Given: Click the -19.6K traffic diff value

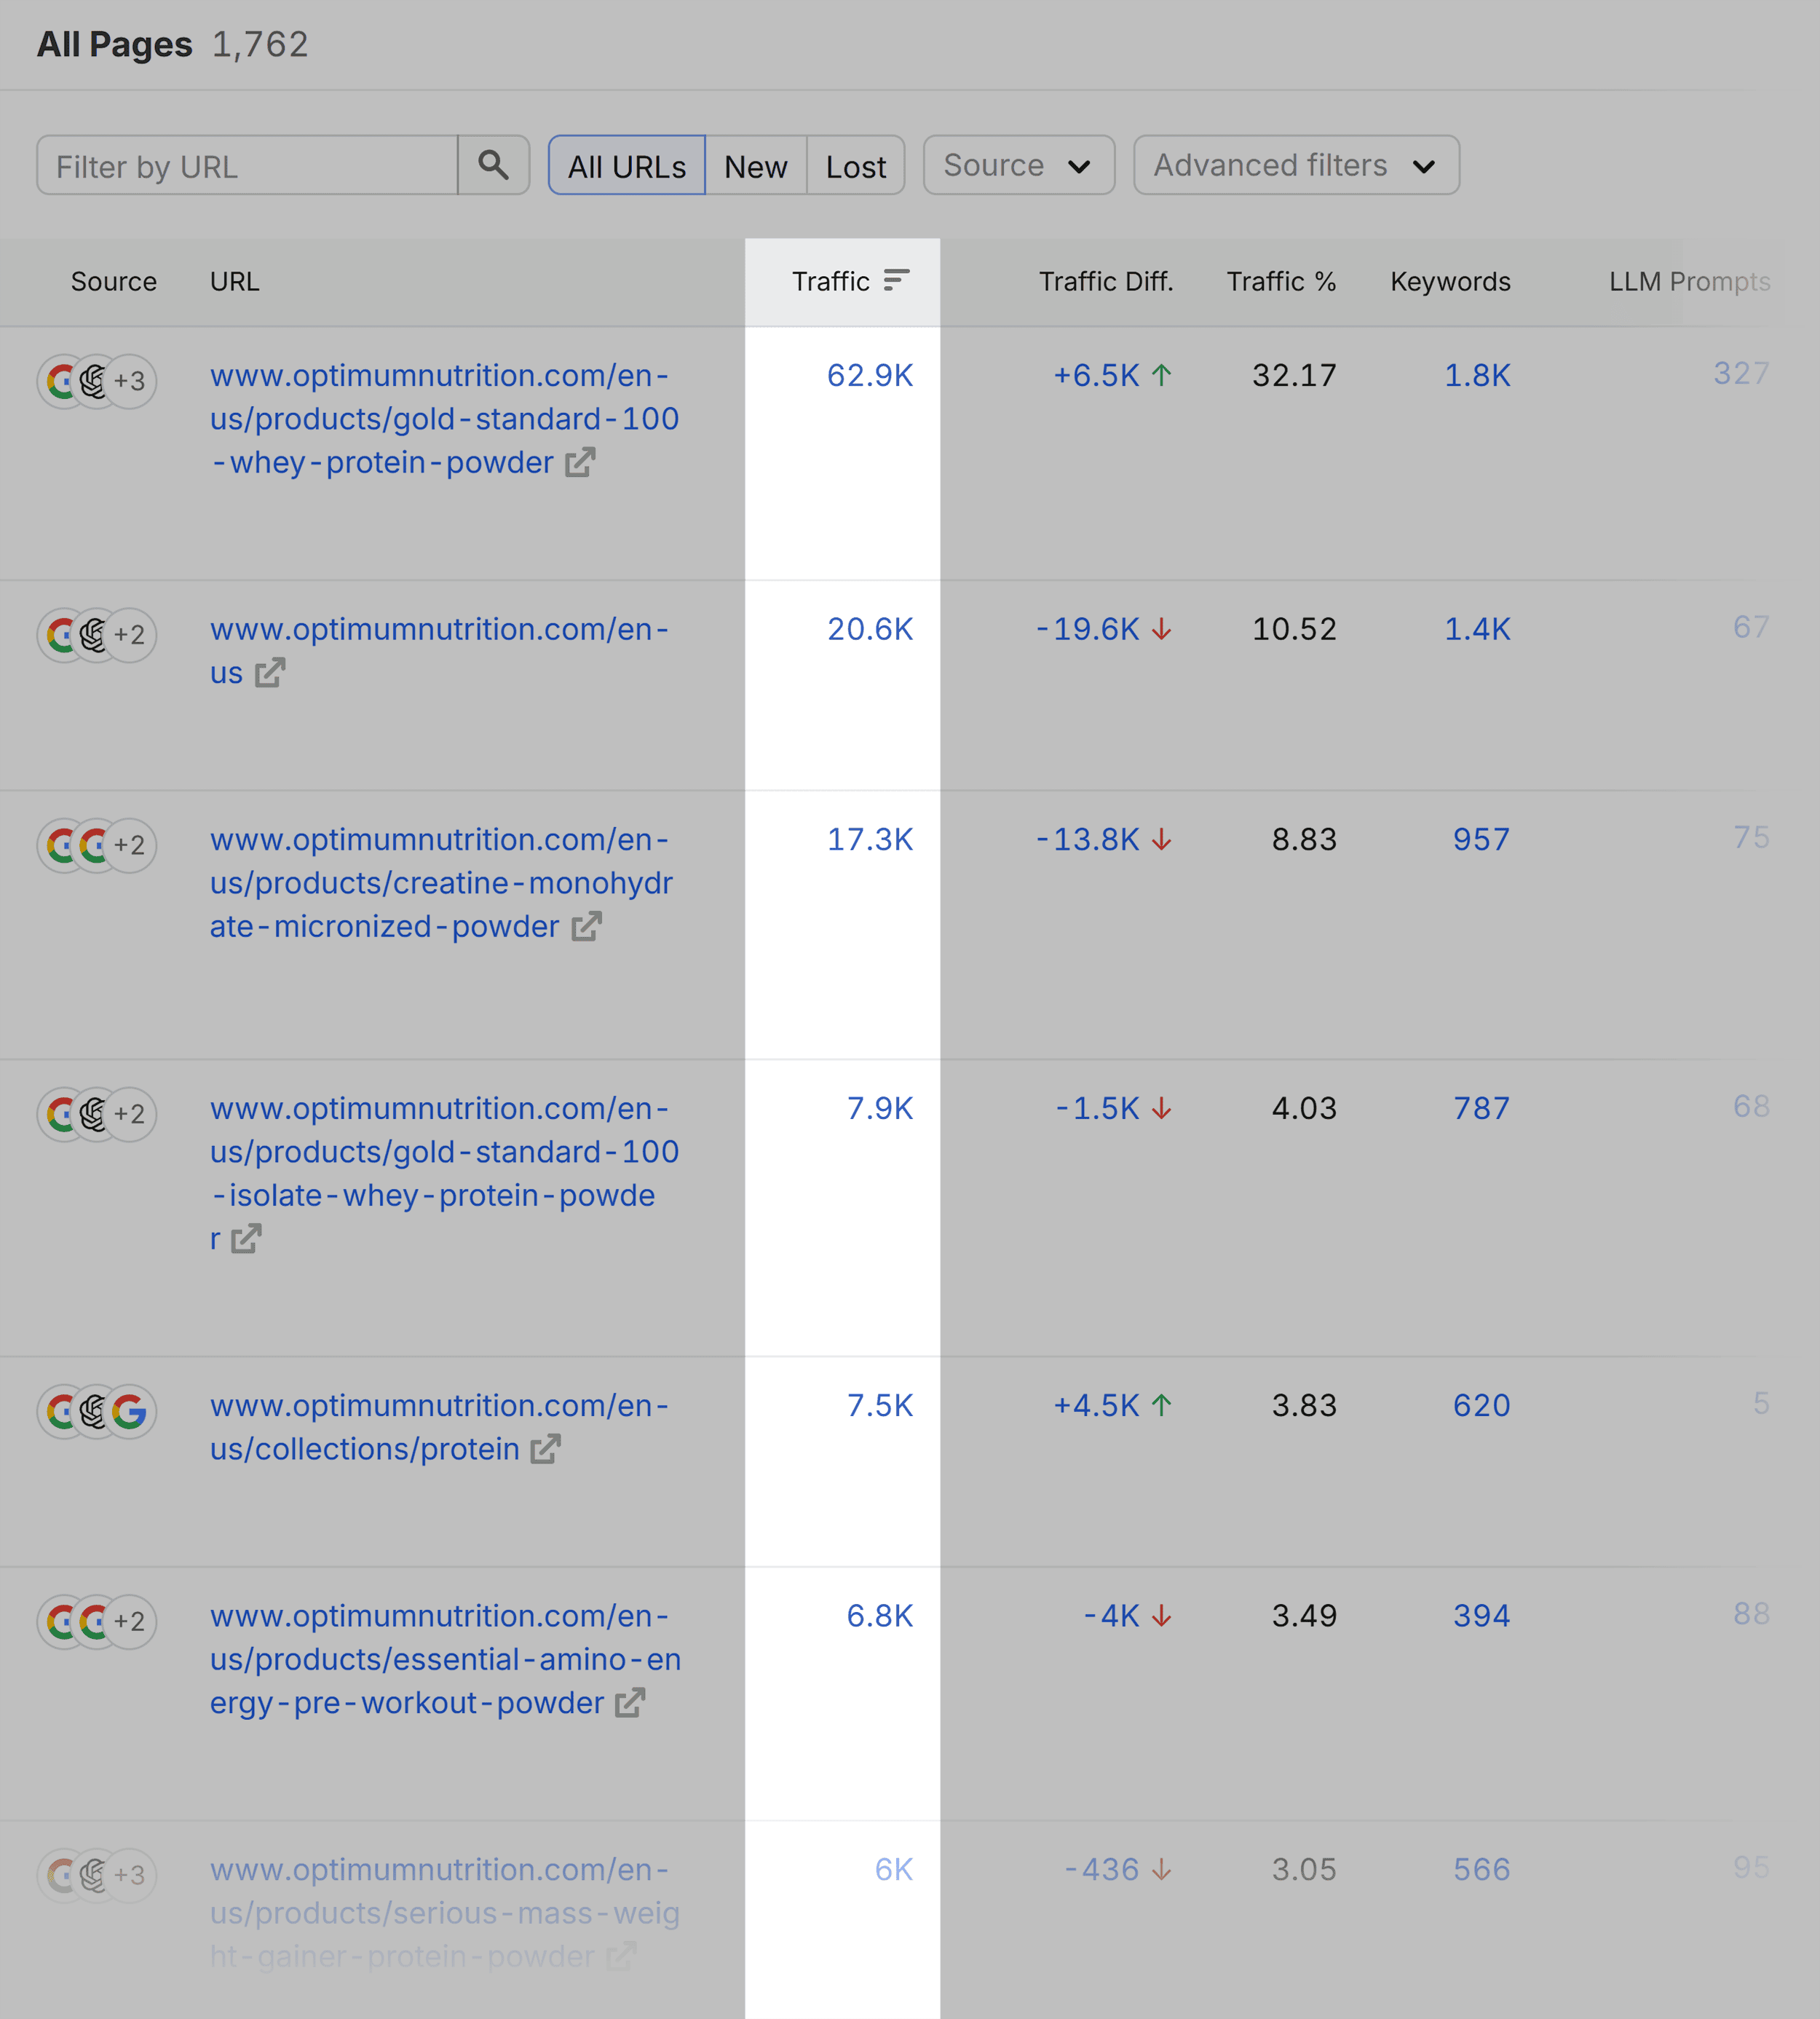Looking at the screenshot, I should click(x=1088, y=629).
